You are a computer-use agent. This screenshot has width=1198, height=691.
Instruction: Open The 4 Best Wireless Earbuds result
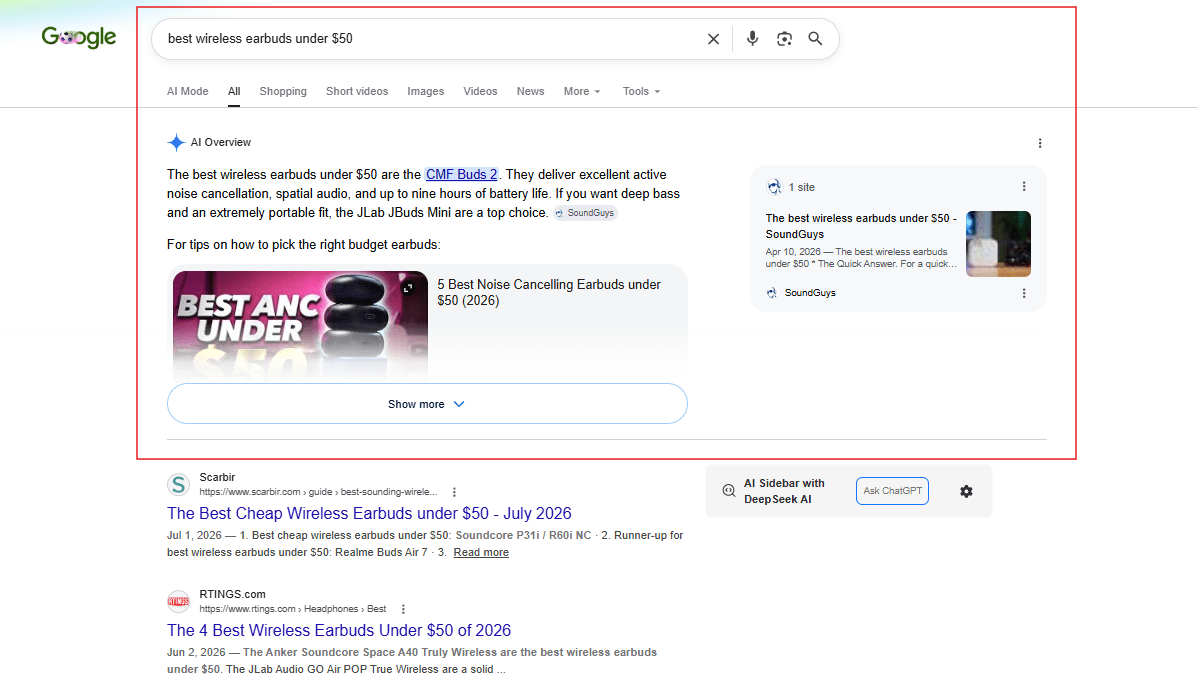coord(338,631)
